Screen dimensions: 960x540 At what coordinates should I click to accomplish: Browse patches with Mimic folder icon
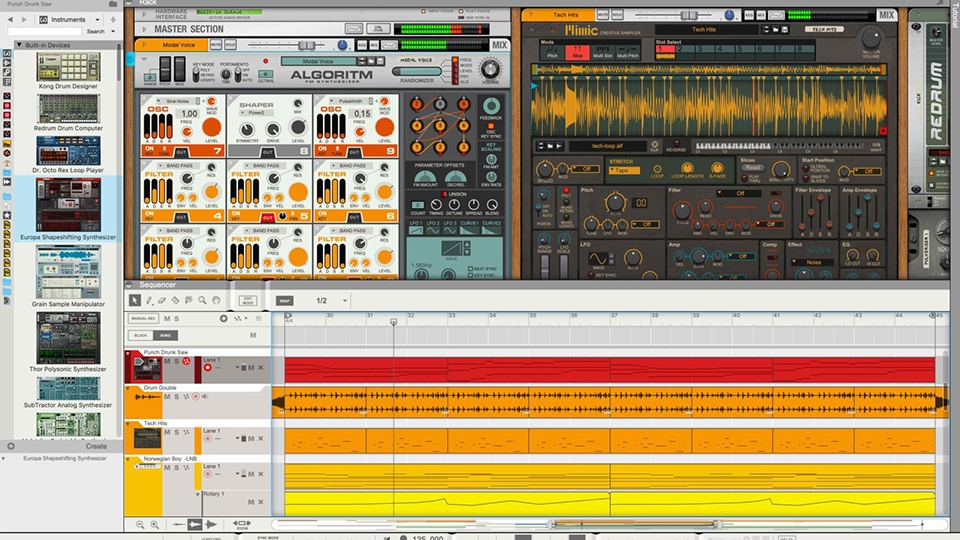pyautogui.click(x=776, y=29)
